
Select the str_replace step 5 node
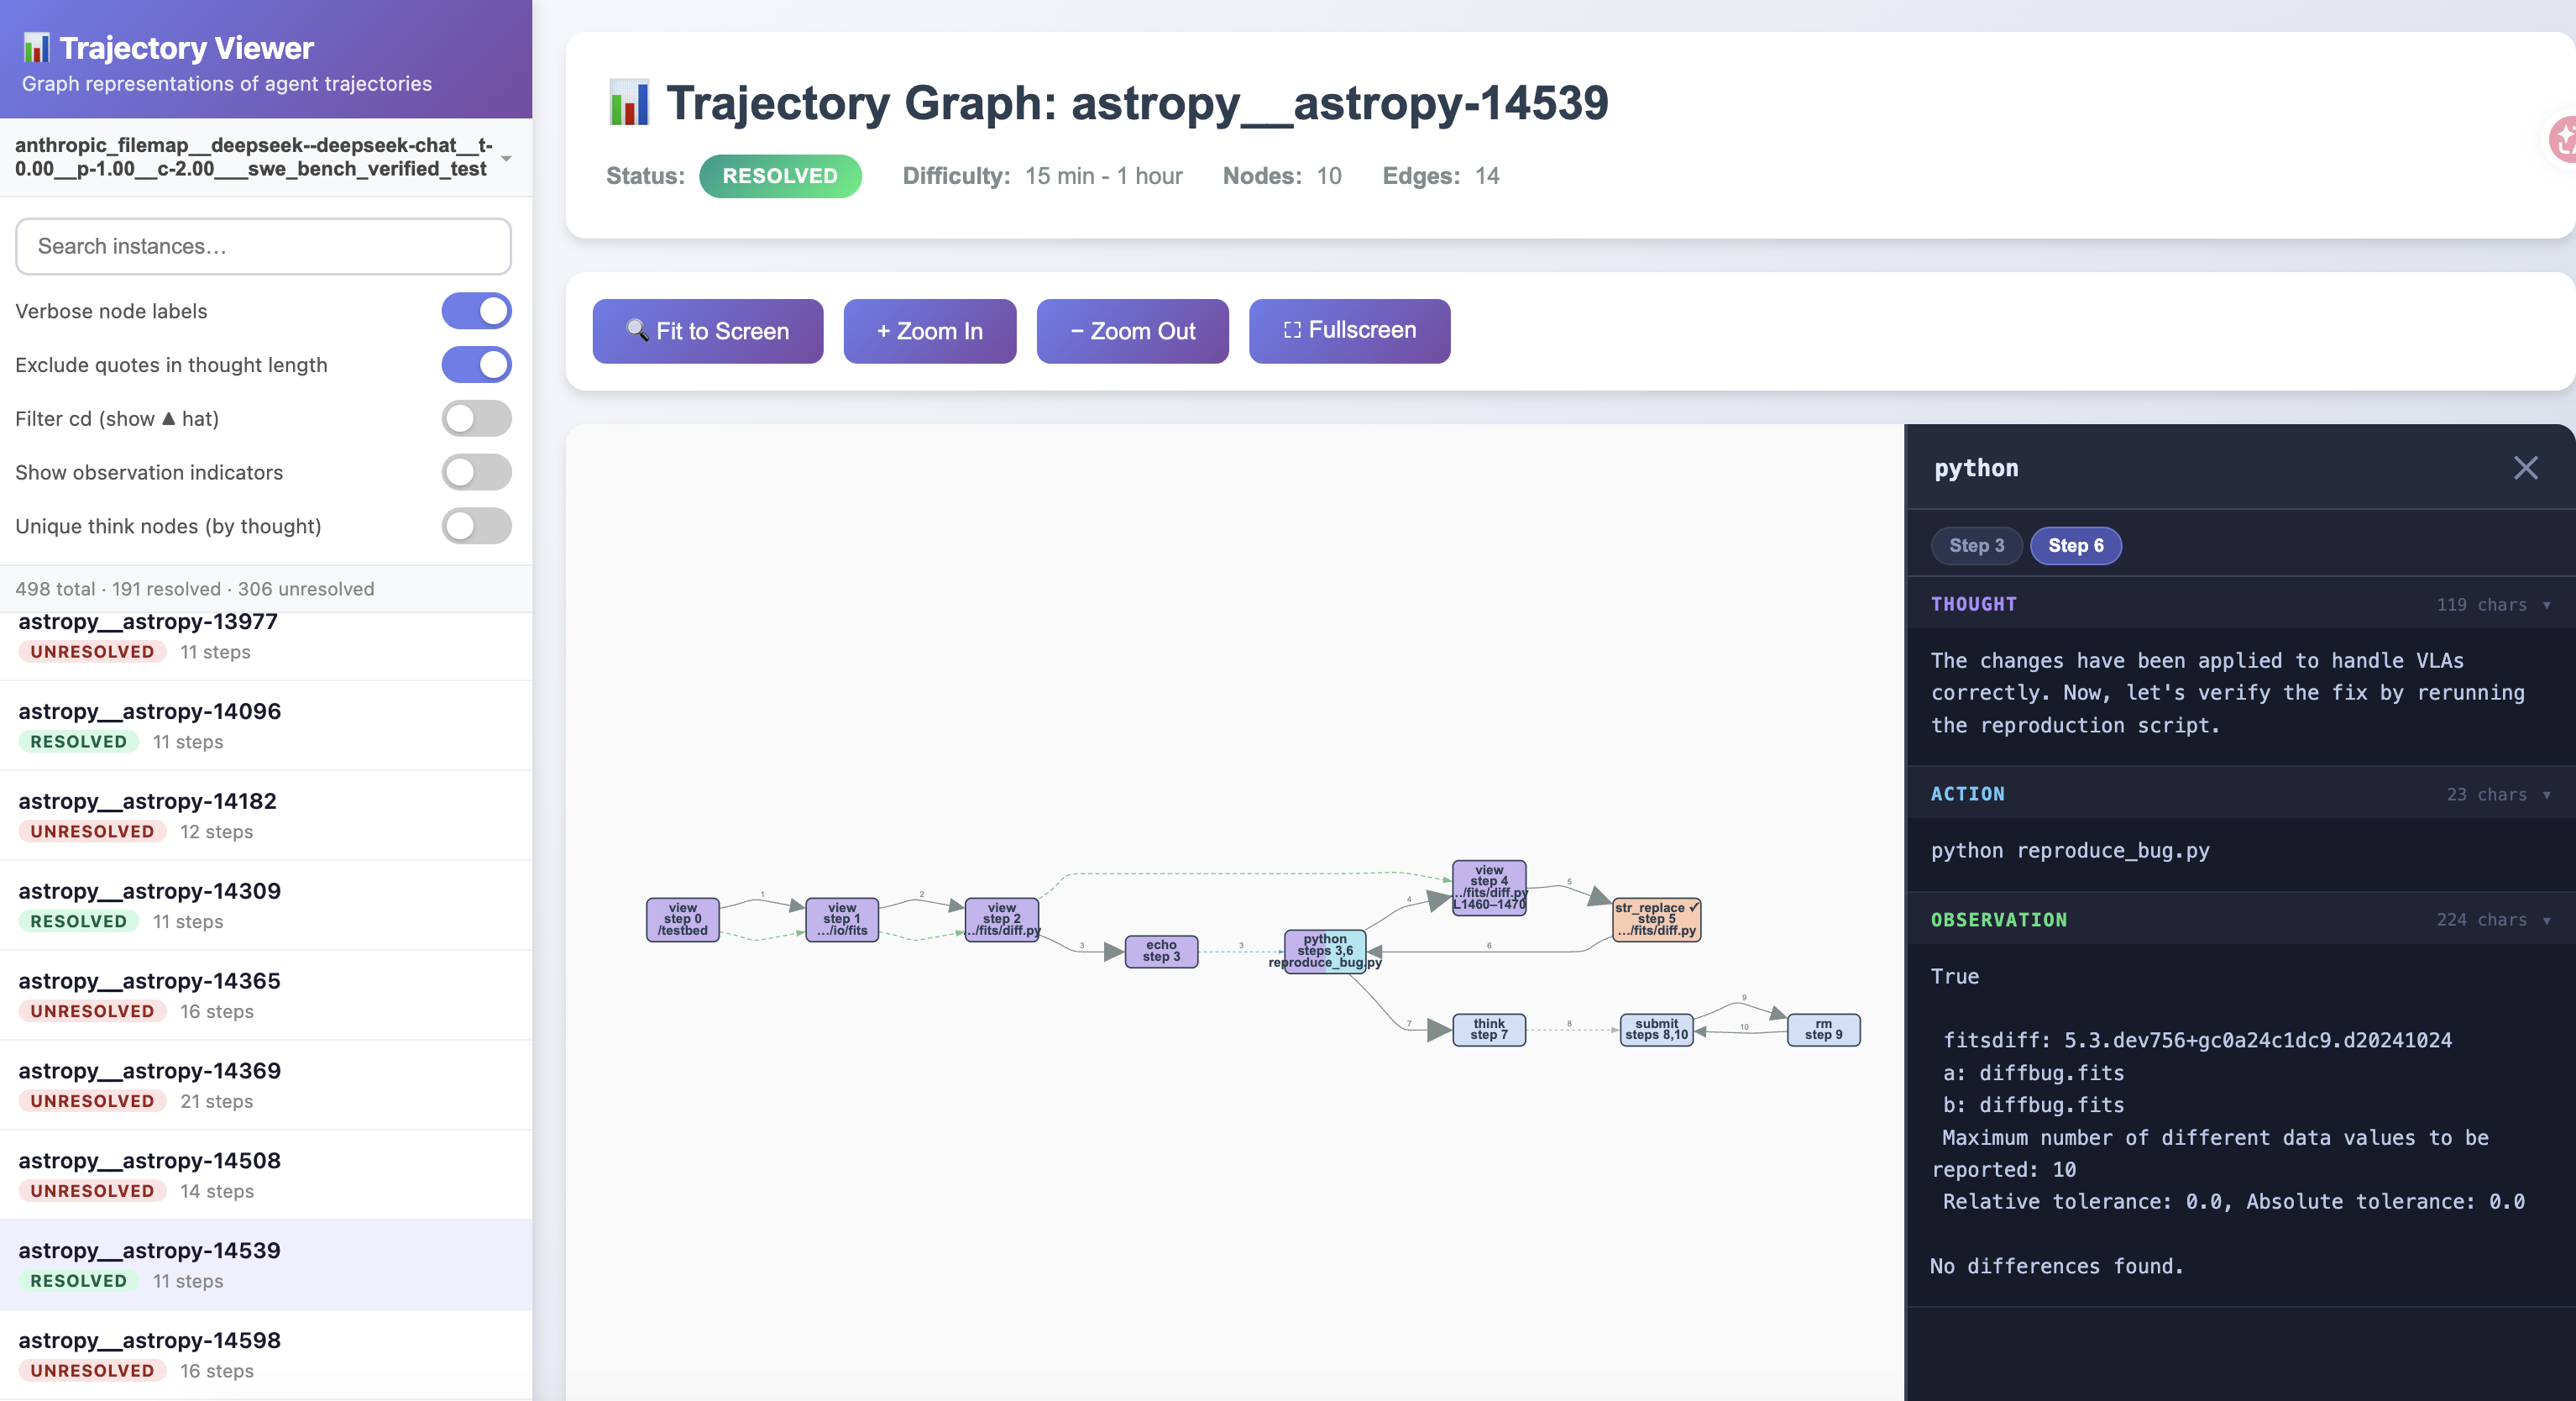click(1656, 919)
